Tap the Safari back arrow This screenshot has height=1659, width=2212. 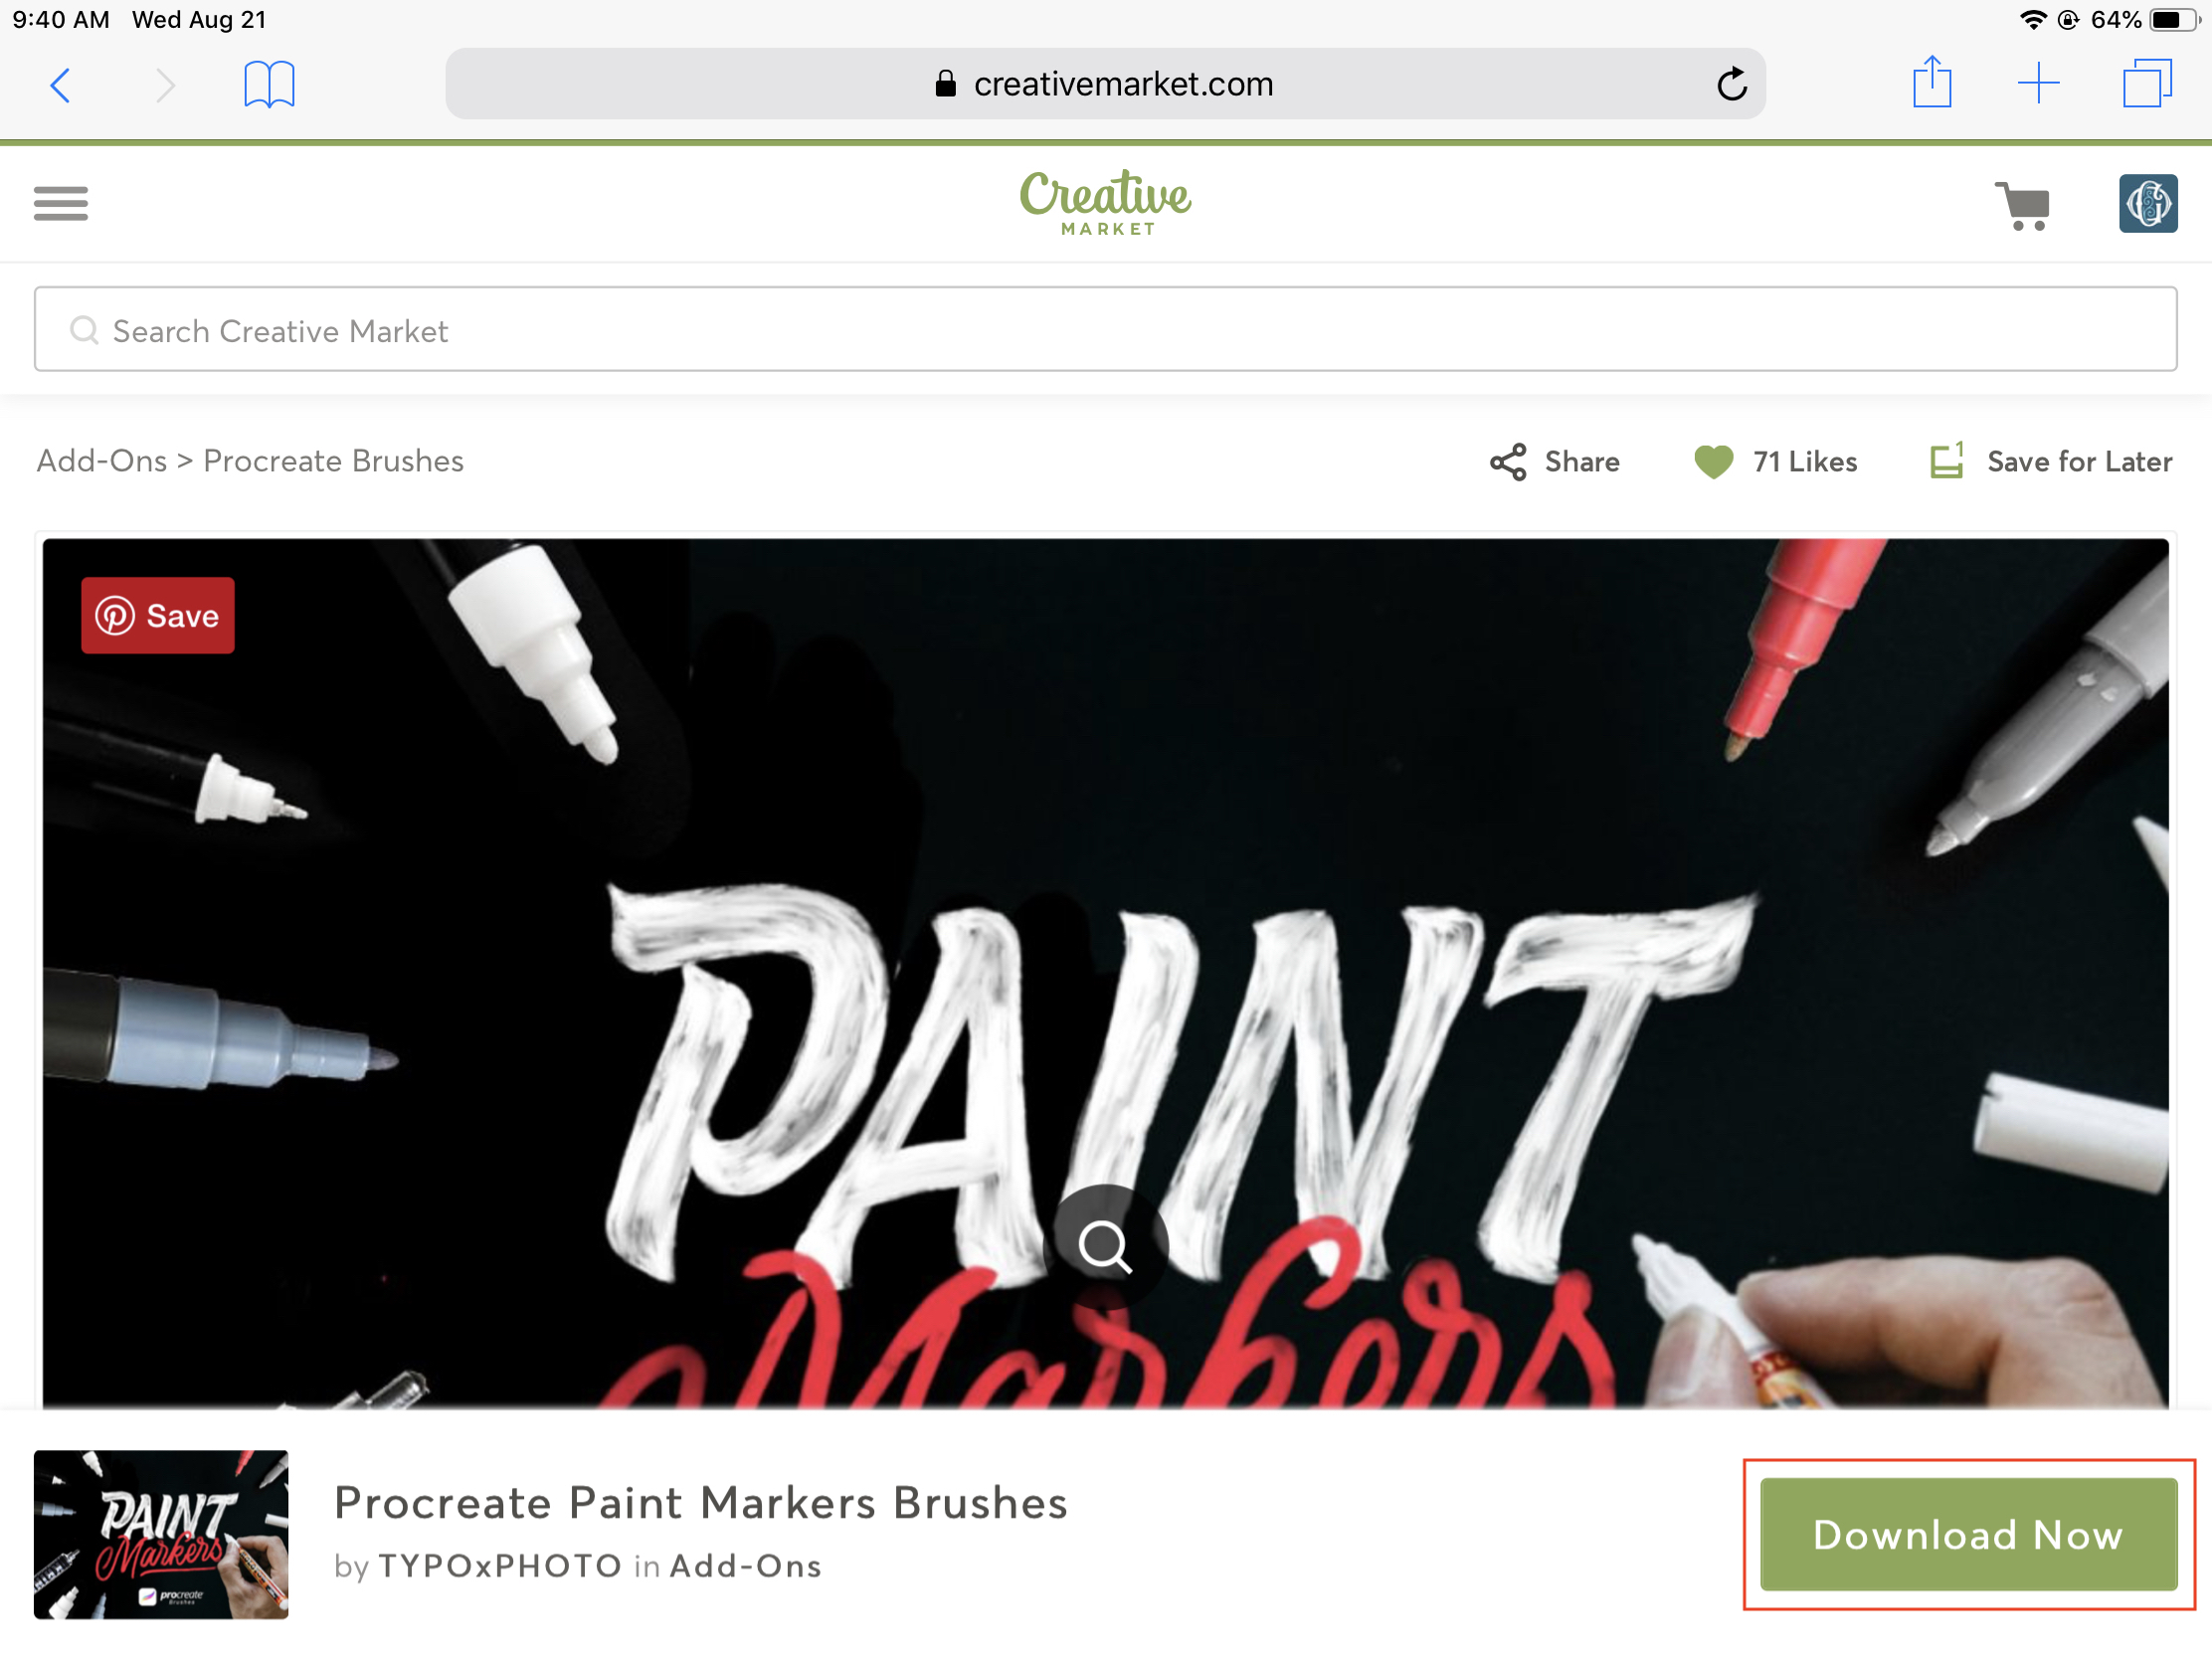click(x=61, y=85)
